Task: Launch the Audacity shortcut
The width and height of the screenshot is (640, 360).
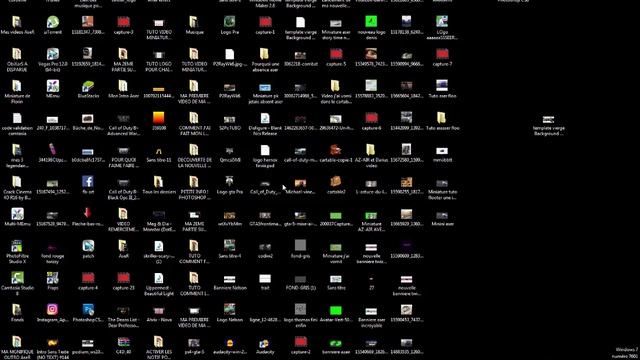Action: (x=265, y=343)
